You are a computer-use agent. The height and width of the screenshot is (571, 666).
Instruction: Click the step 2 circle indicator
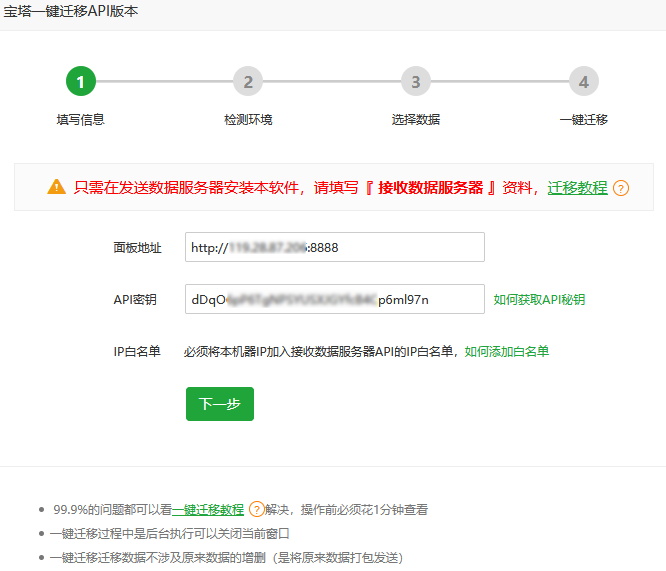(248, 82)
